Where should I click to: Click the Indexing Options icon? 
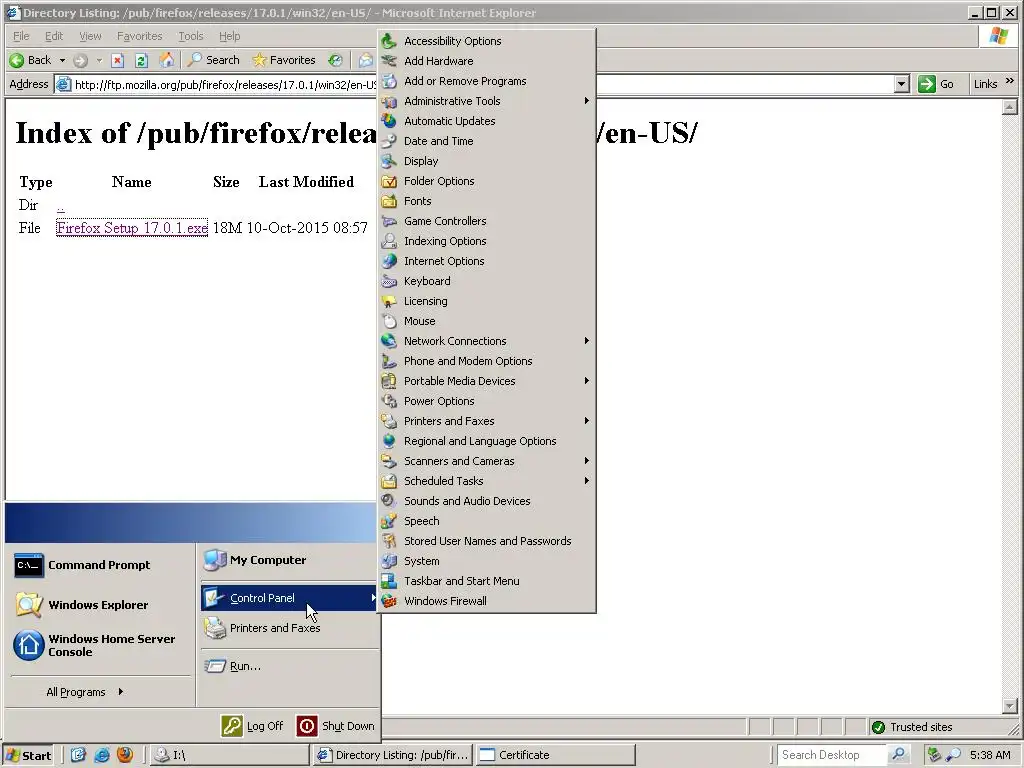[x=389, y=241]
